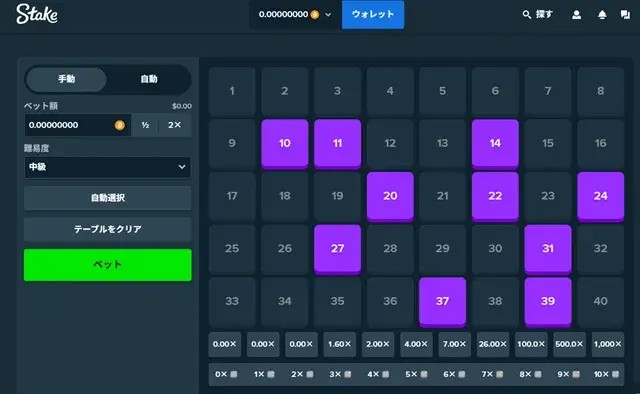Click the 3× hits indicator
Viewport: 640px width, 394px height.
click(x=340, y=374)
